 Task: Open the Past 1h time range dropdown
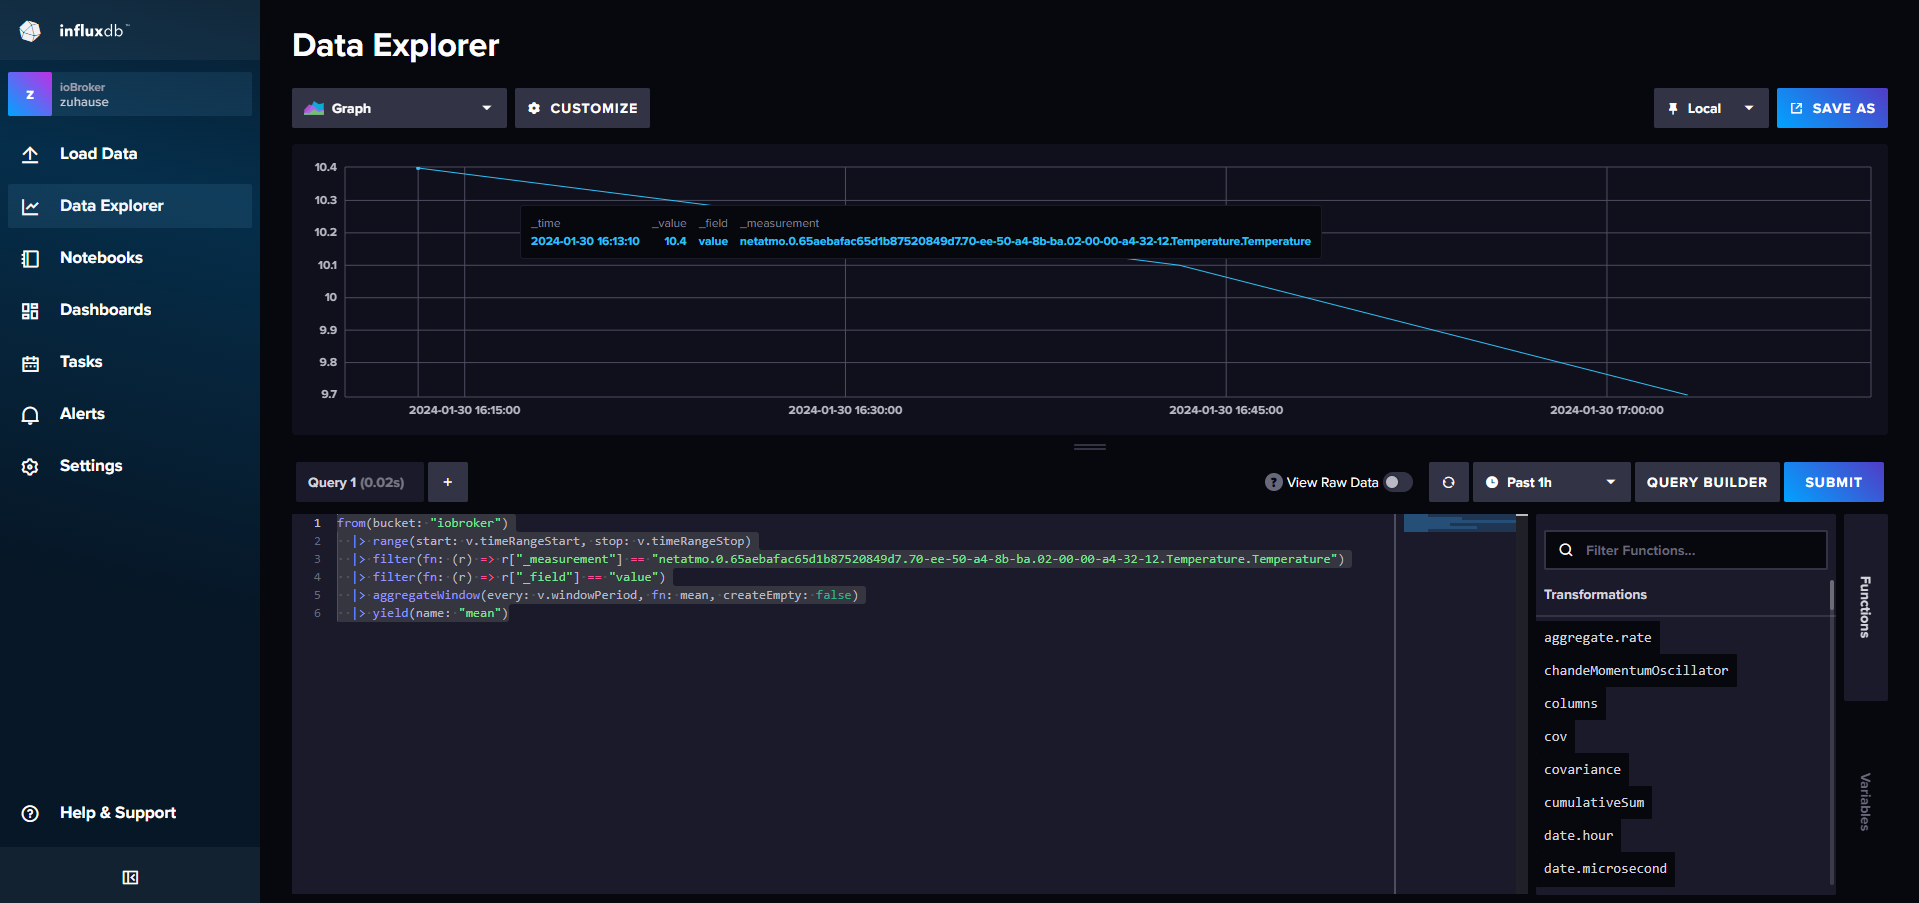[x=1552, y=482]
